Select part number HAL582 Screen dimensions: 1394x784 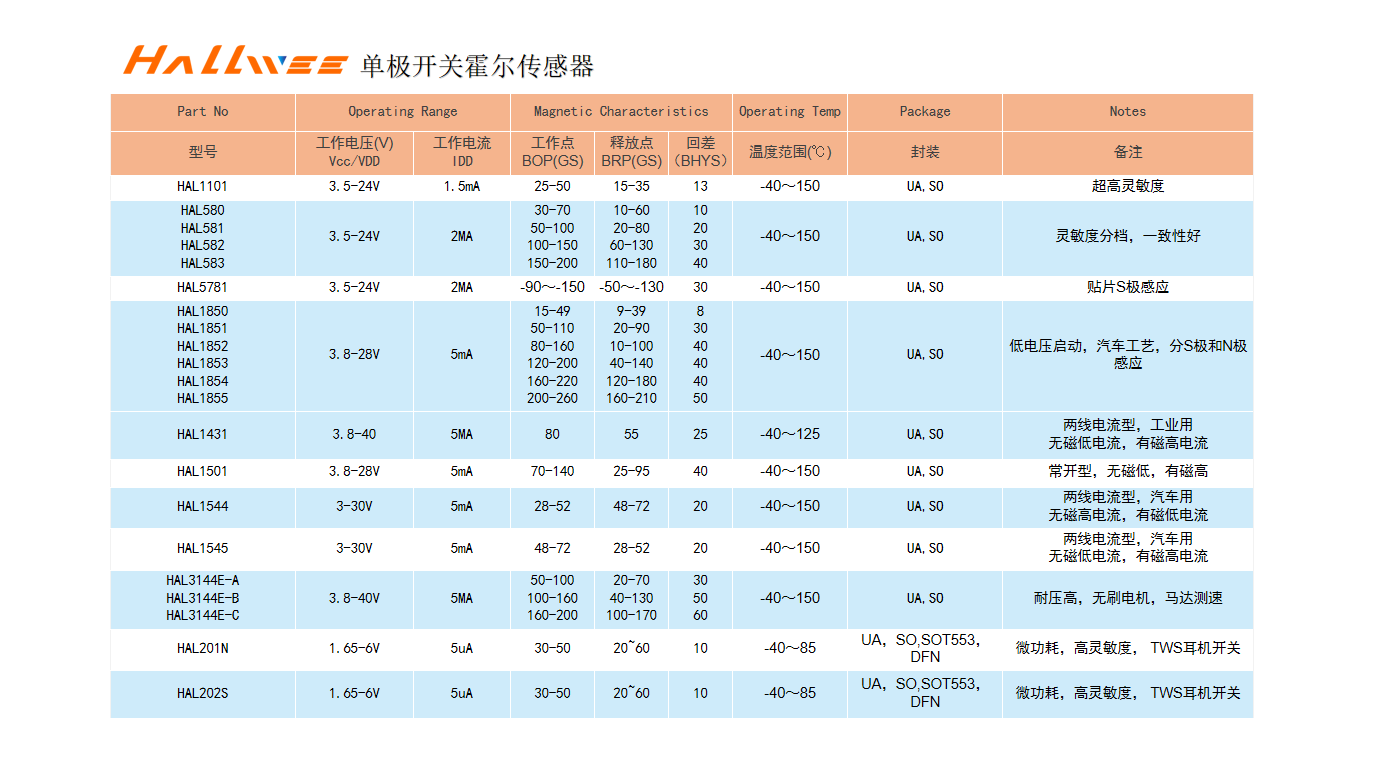pos(203,246)
